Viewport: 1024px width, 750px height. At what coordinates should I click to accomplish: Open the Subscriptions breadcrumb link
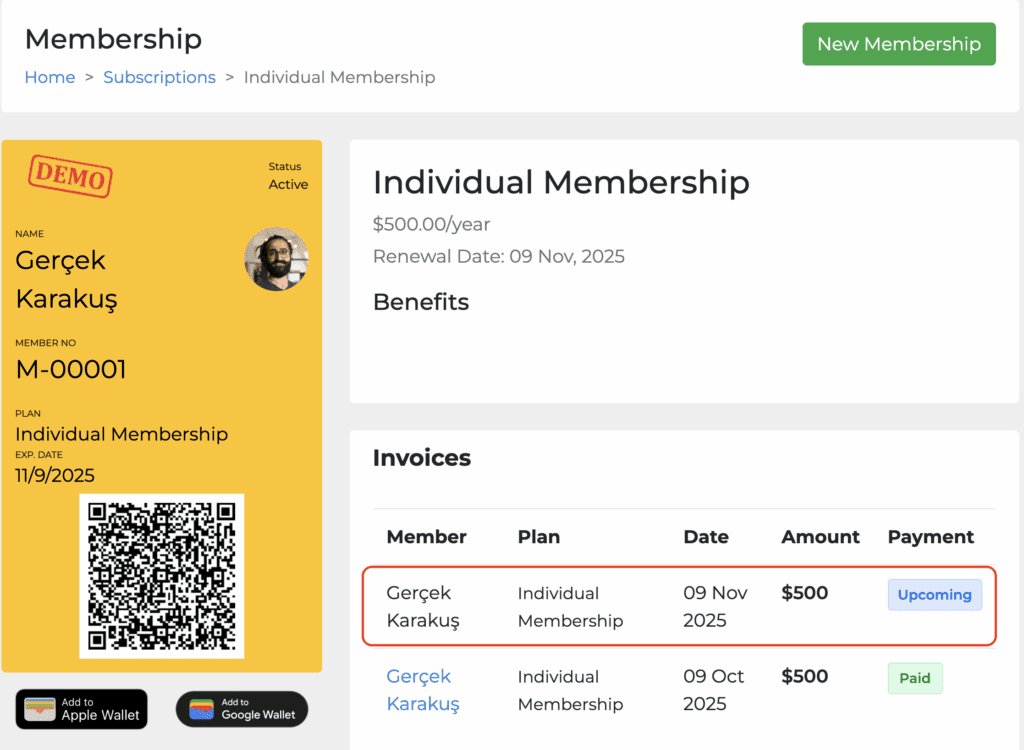point(159,77)
